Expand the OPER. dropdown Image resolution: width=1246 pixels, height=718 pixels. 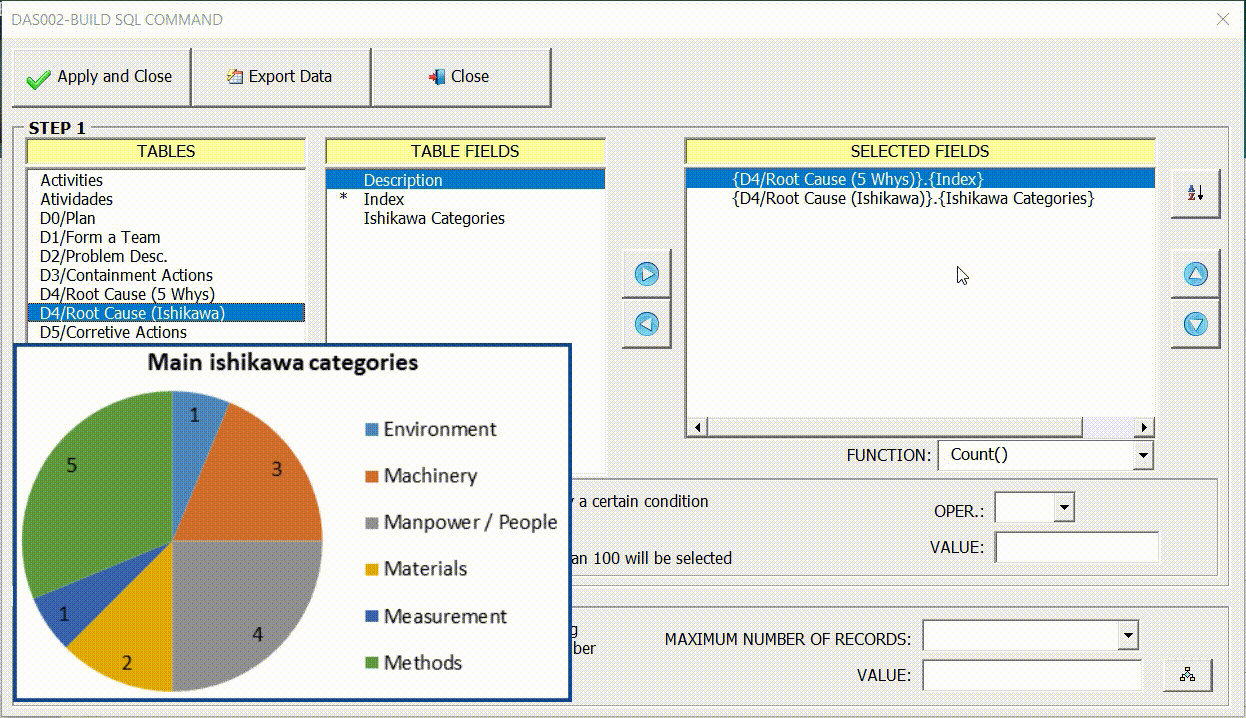(x=1064, y=508)
